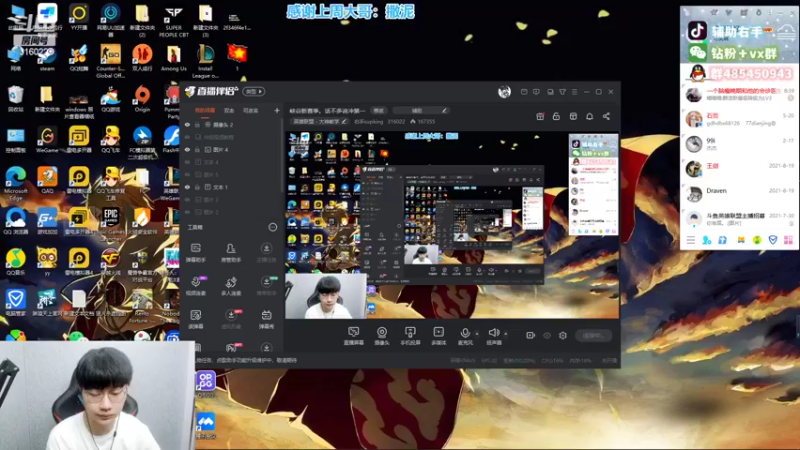Open the Epic Games Launcher desktop icon
Image resolution: width=800 pixels, height=450 pixels.
pos(111,223)
